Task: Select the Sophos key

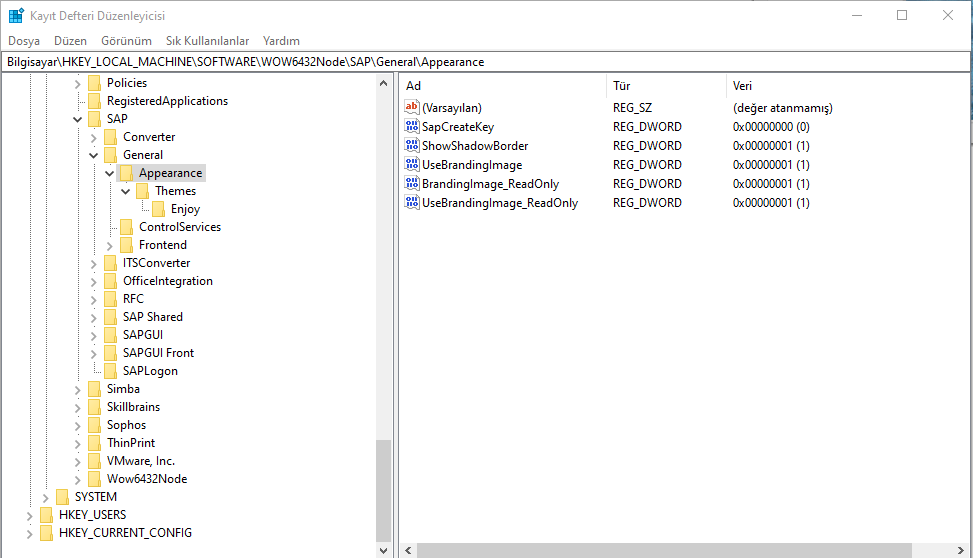Action: 127,425
